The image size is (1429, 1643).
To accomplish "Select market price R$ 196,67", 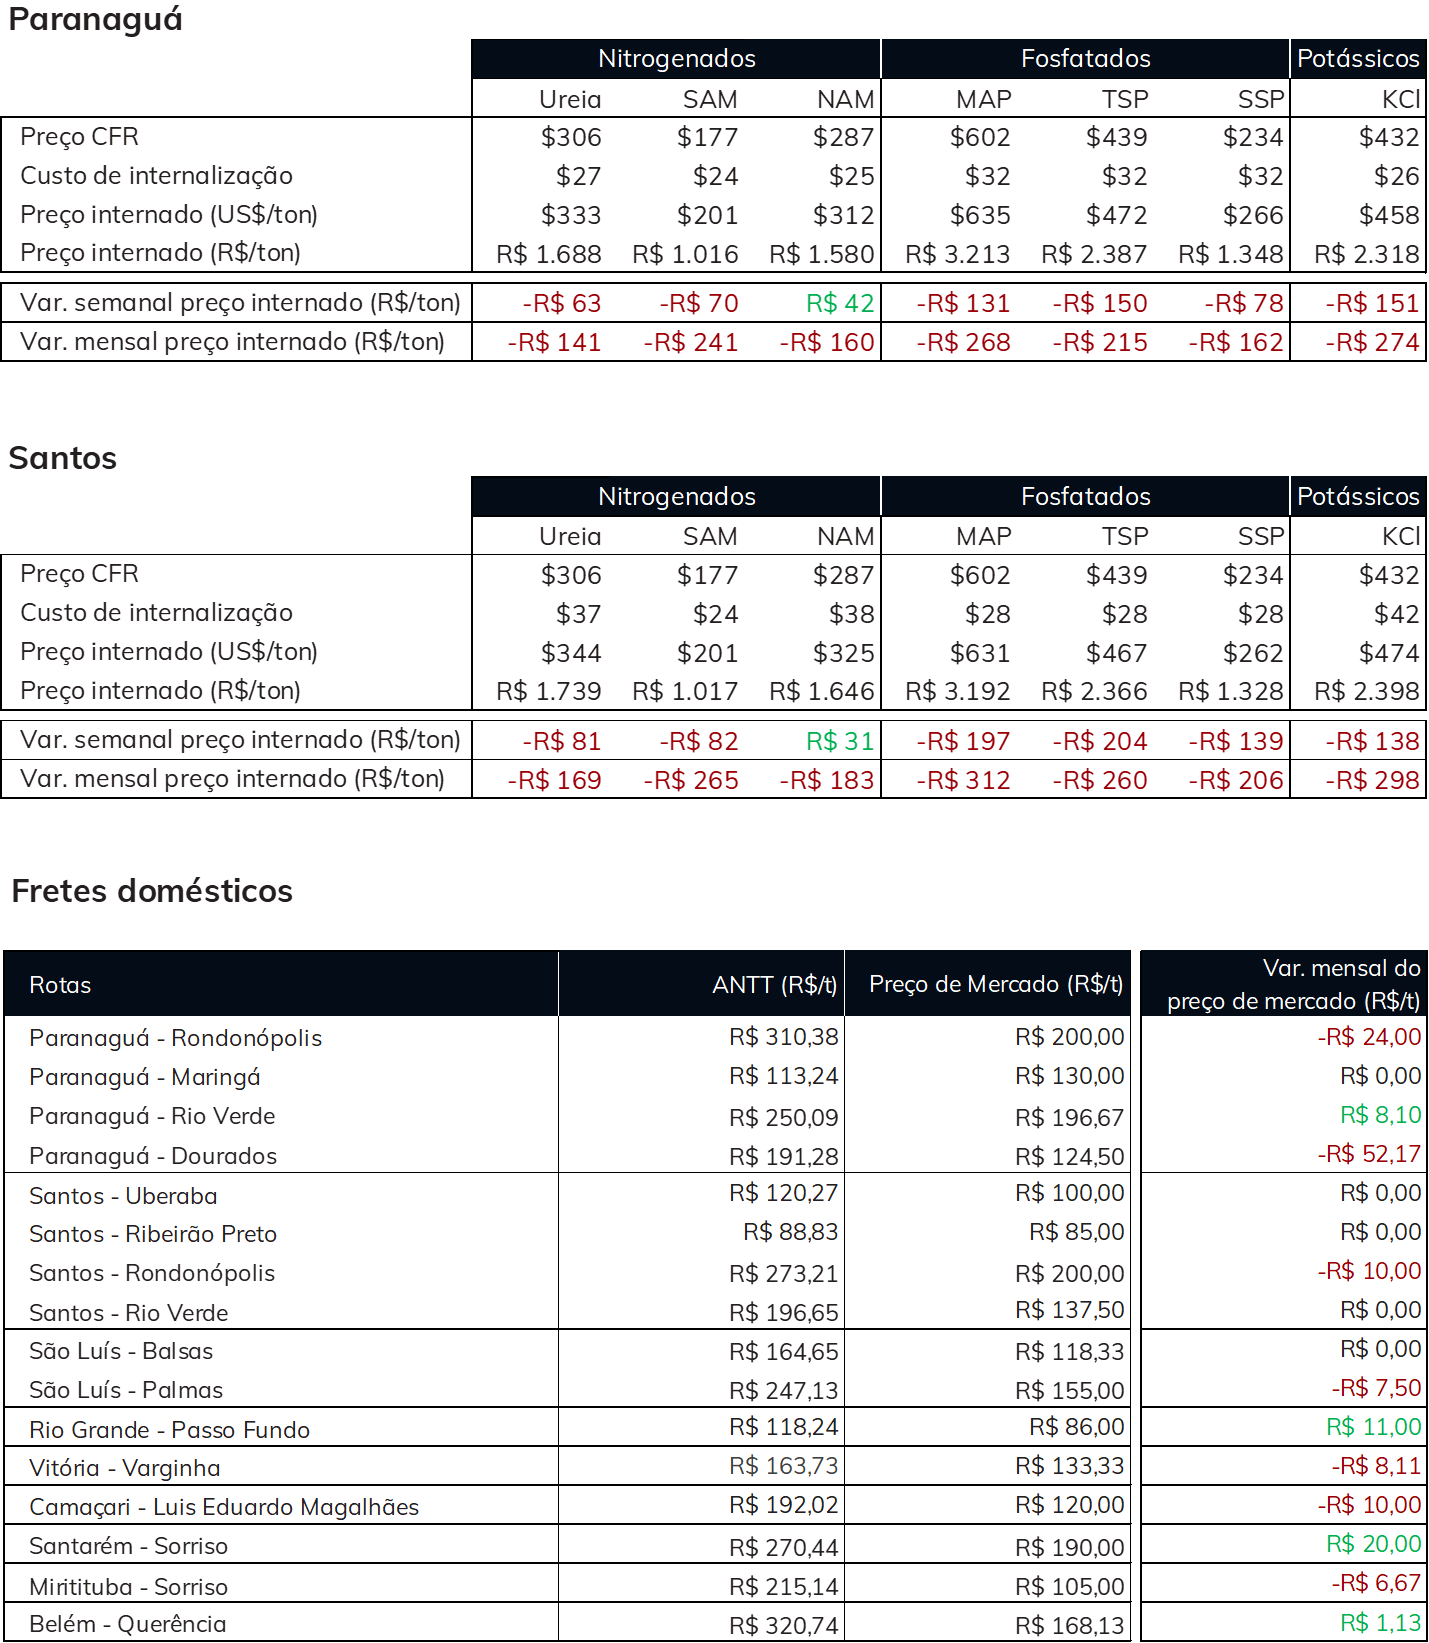I will pyautogui.click(x=1070, y=1118).
